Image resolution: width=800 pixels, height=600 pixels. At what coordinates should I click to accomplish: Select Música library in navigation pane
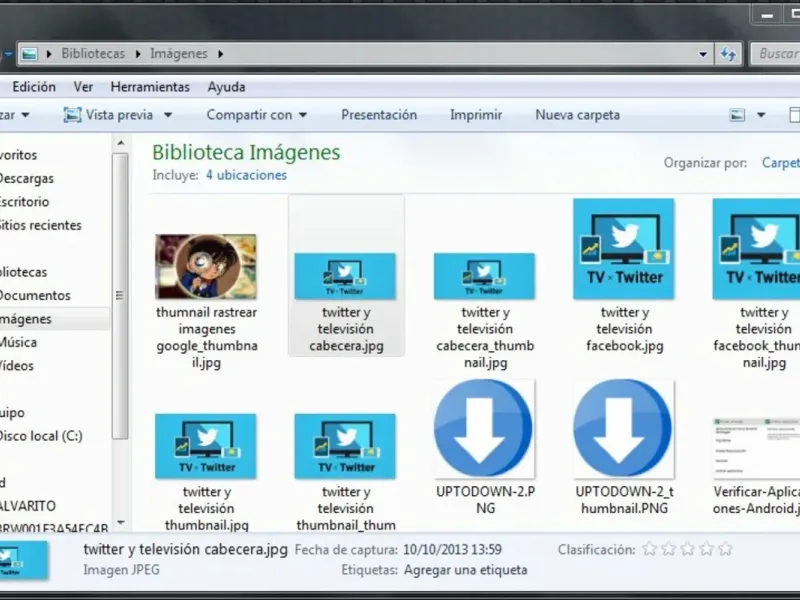(x=18, y=342)
